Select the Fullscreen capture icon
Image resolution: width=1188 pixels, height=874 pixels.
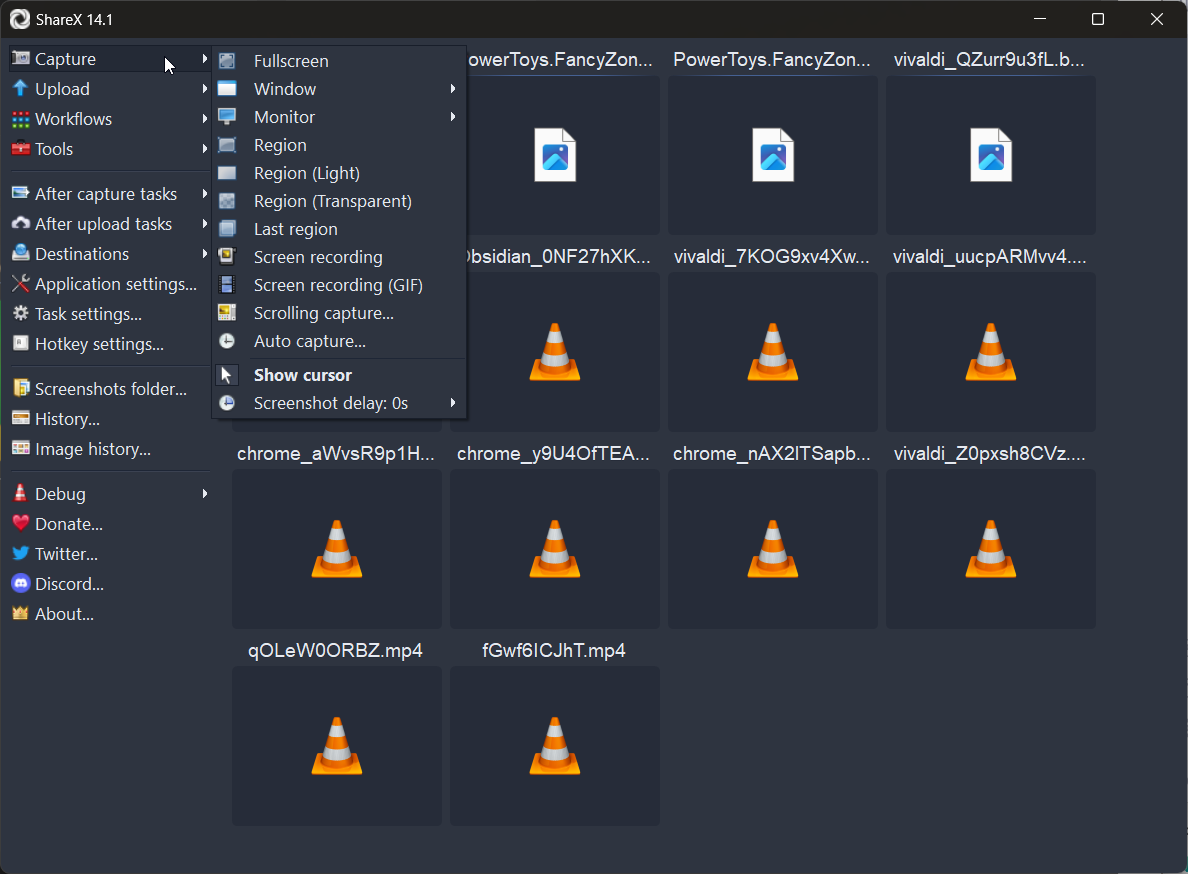point(227,60)
